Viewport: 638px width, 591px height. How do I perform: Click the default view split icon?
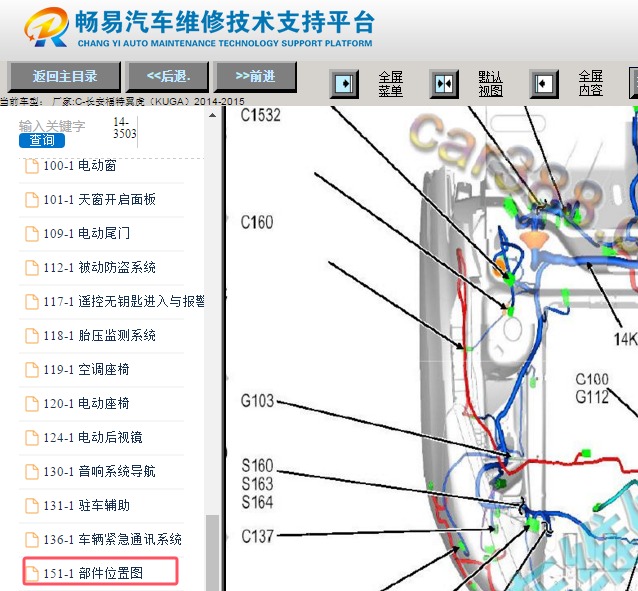click(x=444, y=84)
